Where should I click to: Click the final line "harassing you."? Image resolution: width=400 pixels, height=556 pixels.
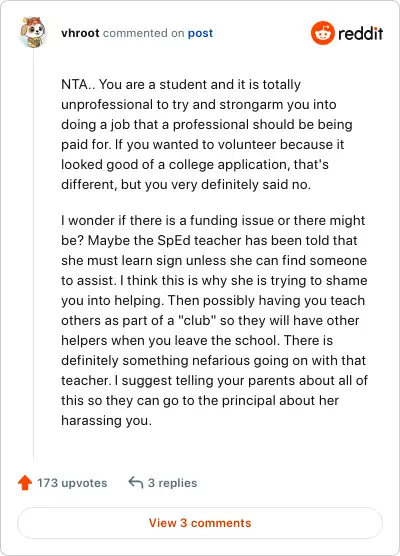click(x=106, y=421)
